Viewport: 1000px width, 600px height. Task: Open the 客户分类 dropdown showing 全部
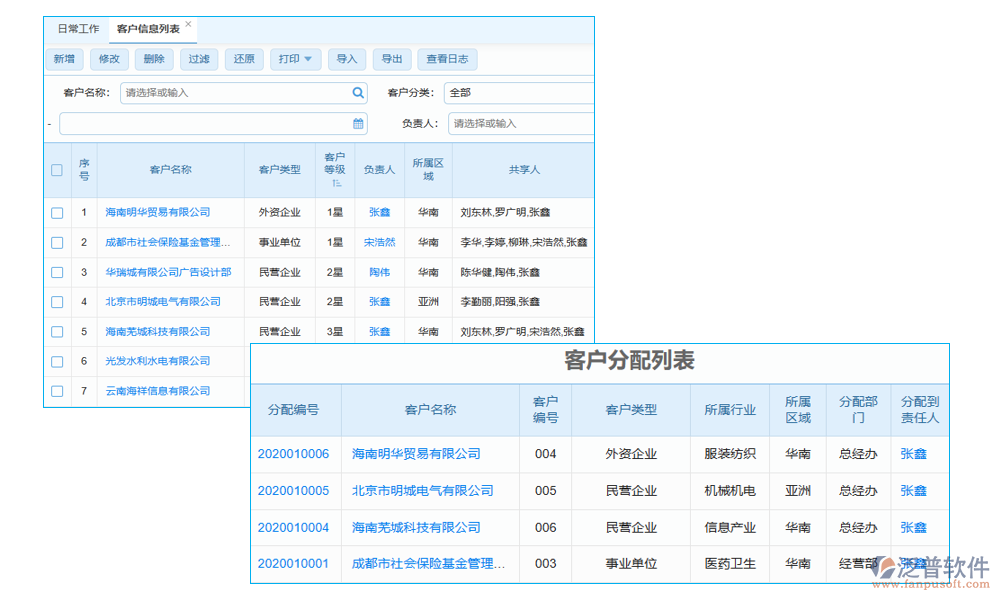tap(520, 92)
